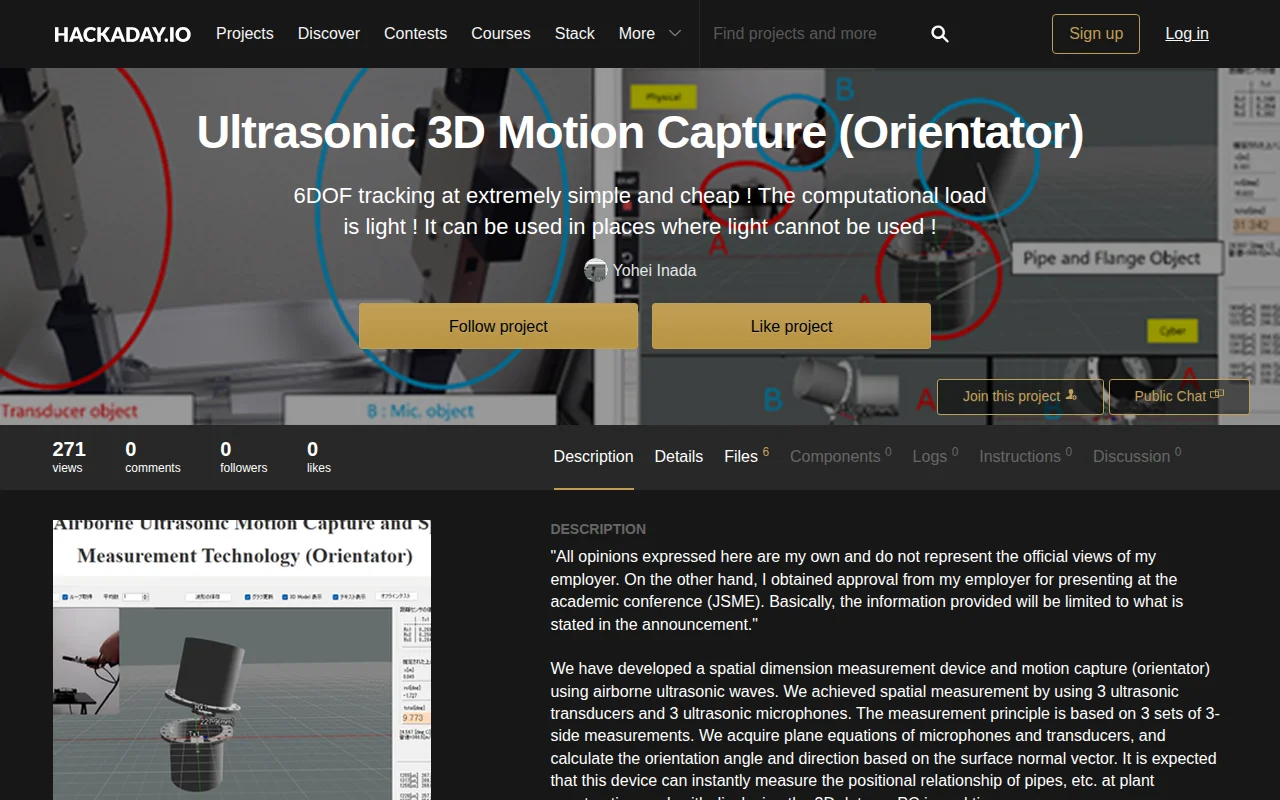
Task: Click Like project button
Action: tap(791, 326)
